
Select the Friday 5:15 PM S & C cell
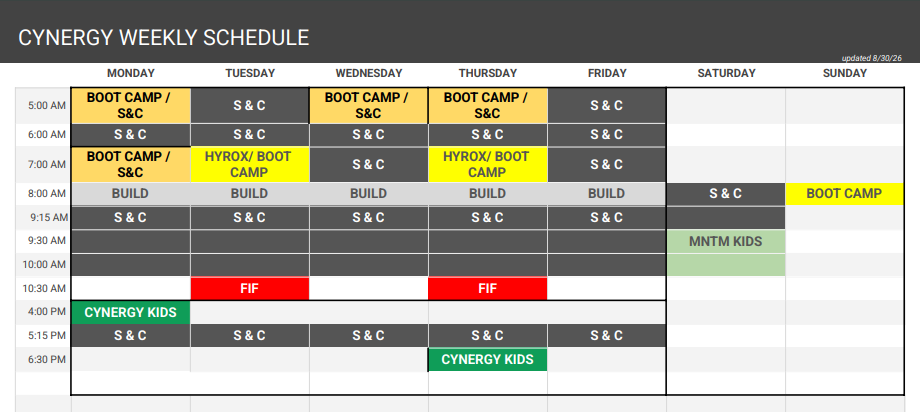point(607,336)
